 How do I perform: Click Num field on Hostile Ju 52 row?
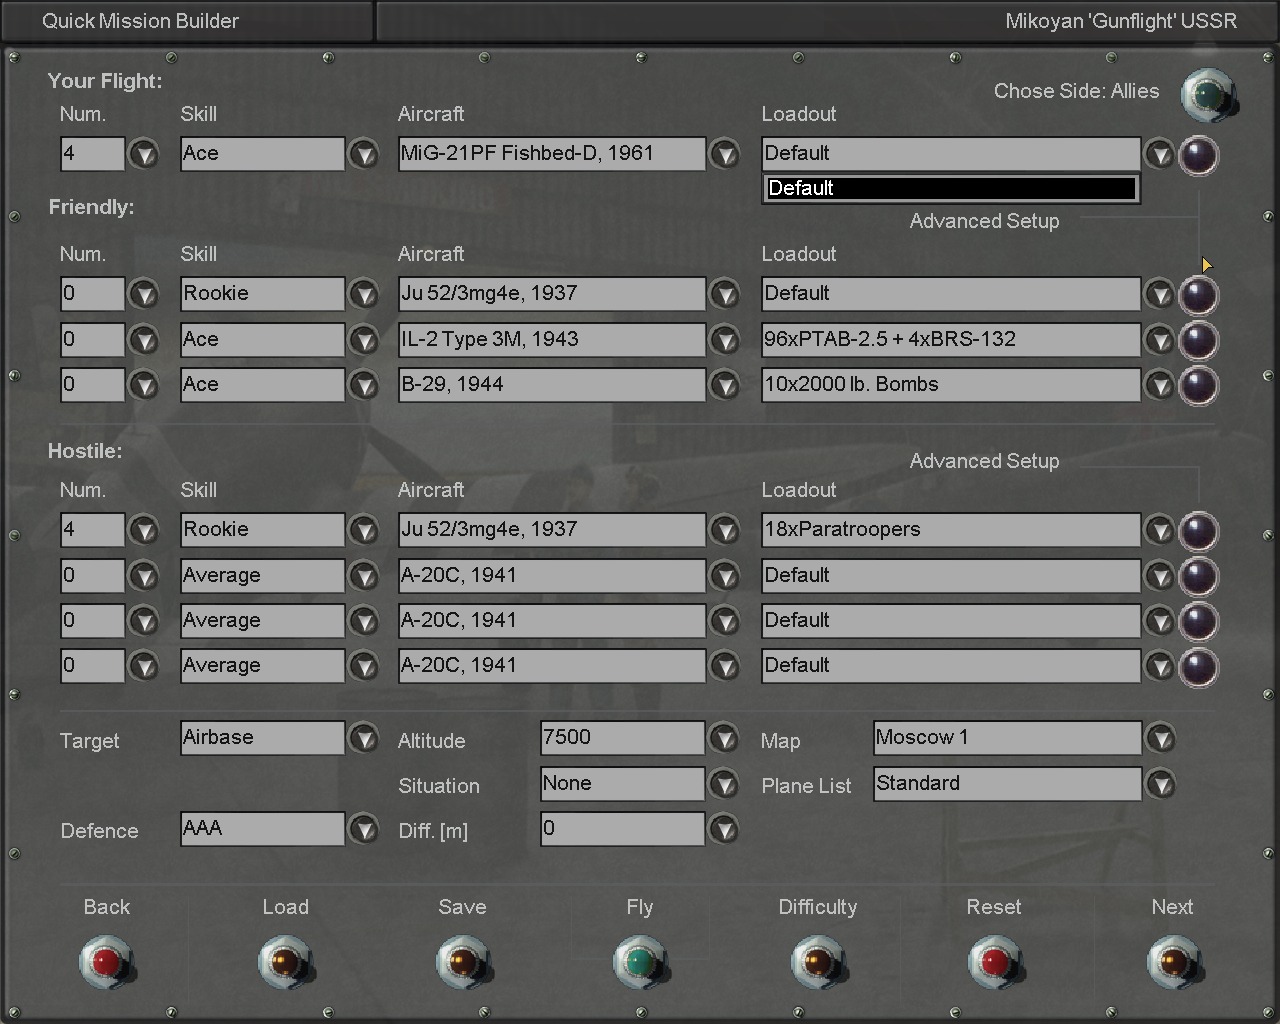pos(93,530)
